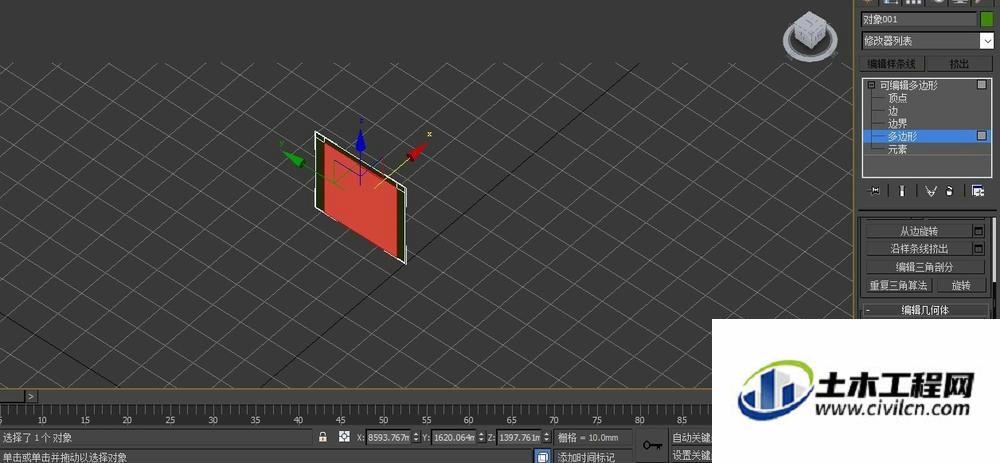Open settings box beside 沿样条线挤出
The height and width of the screenshot is (463, 1000).
pos(979,248)
